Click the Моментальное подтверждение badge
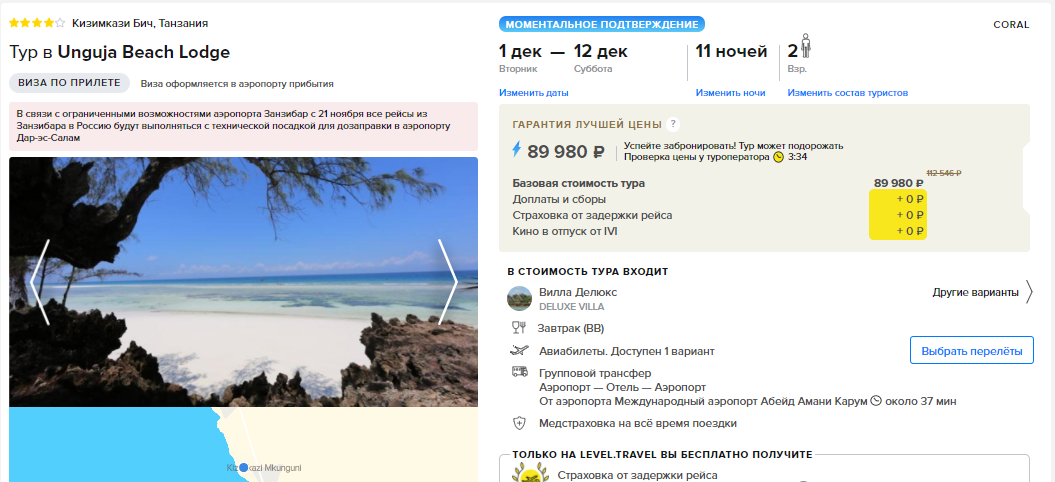This screenshot has width=1055, height=482. coord(602,25)
